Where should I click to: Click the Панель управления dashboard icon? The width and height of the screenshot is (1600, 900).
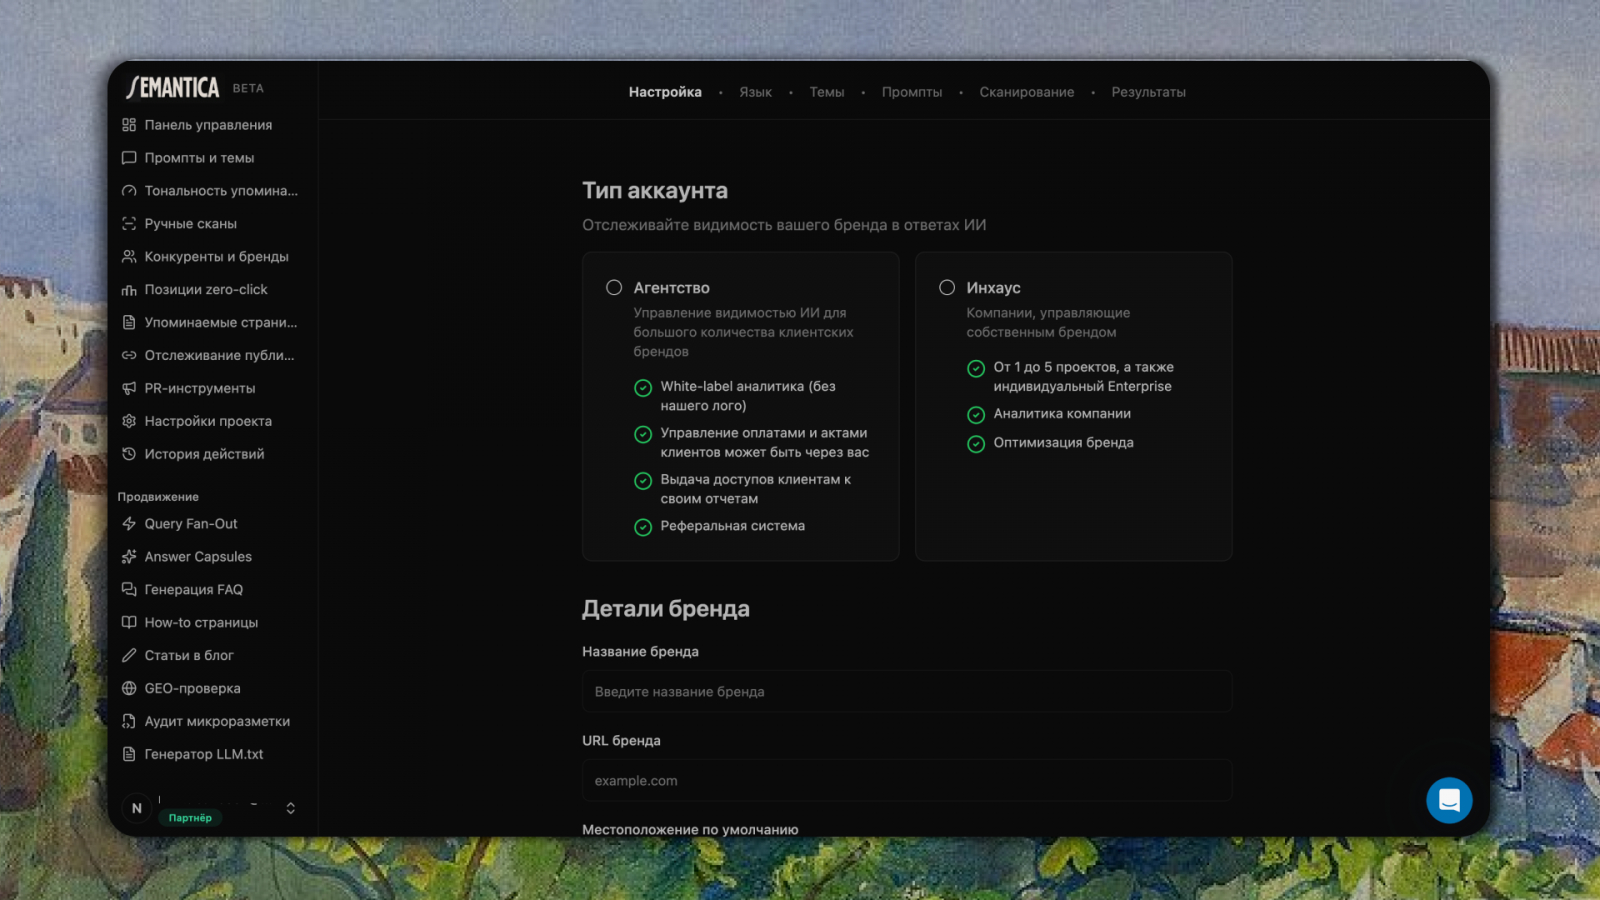pos(129,125)
